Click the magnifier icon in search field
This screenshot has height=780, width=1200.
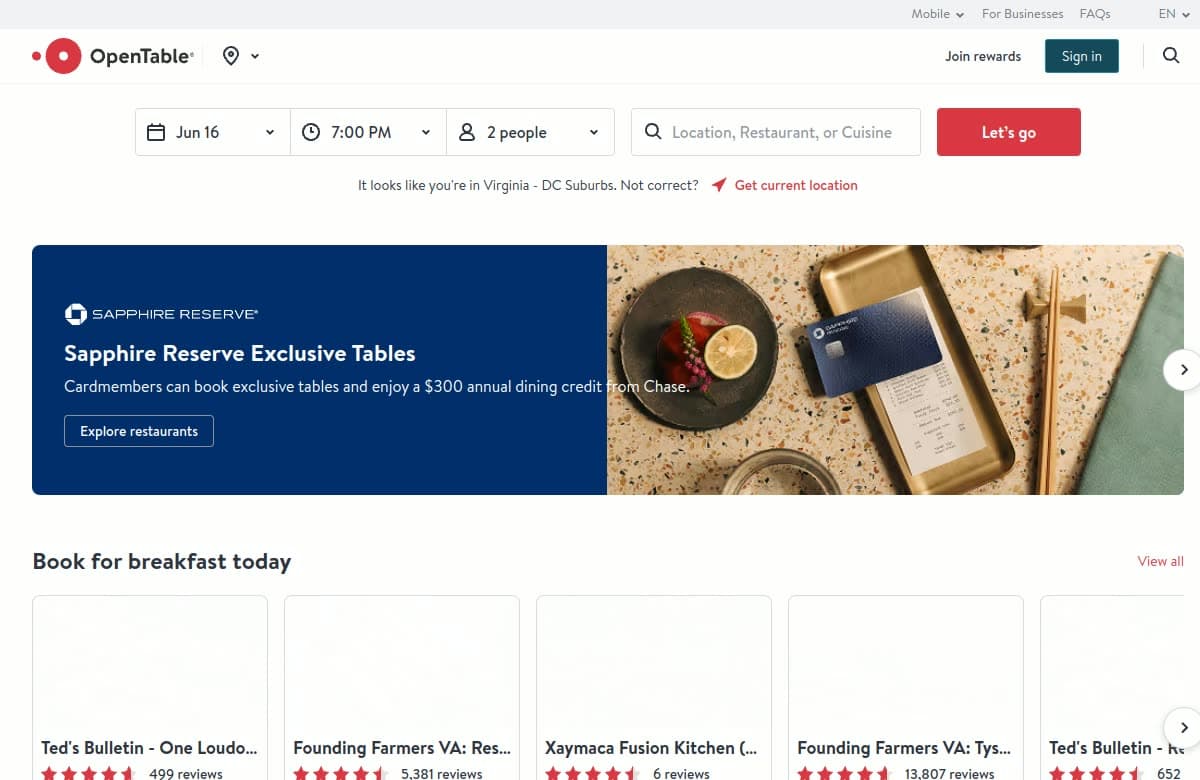coord(653,132)
